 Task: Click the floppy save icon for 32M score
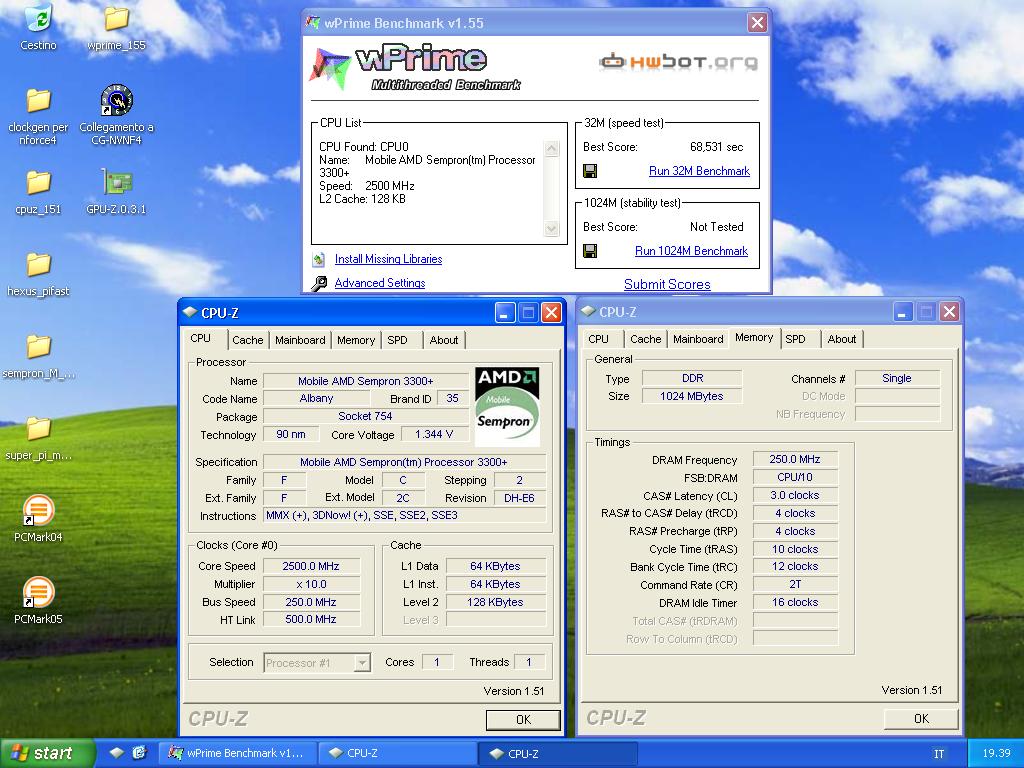(x=590, y=171)
